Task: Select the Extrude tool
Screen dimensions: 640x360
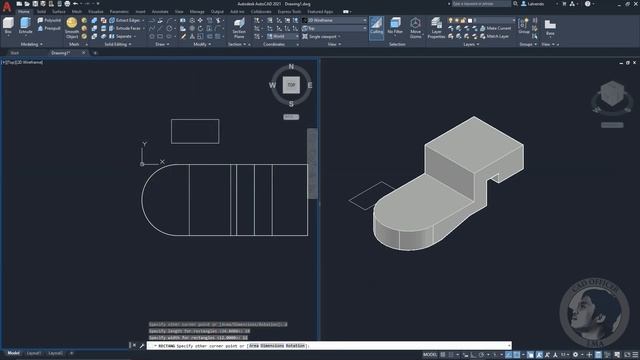Action: click(25, 26)
